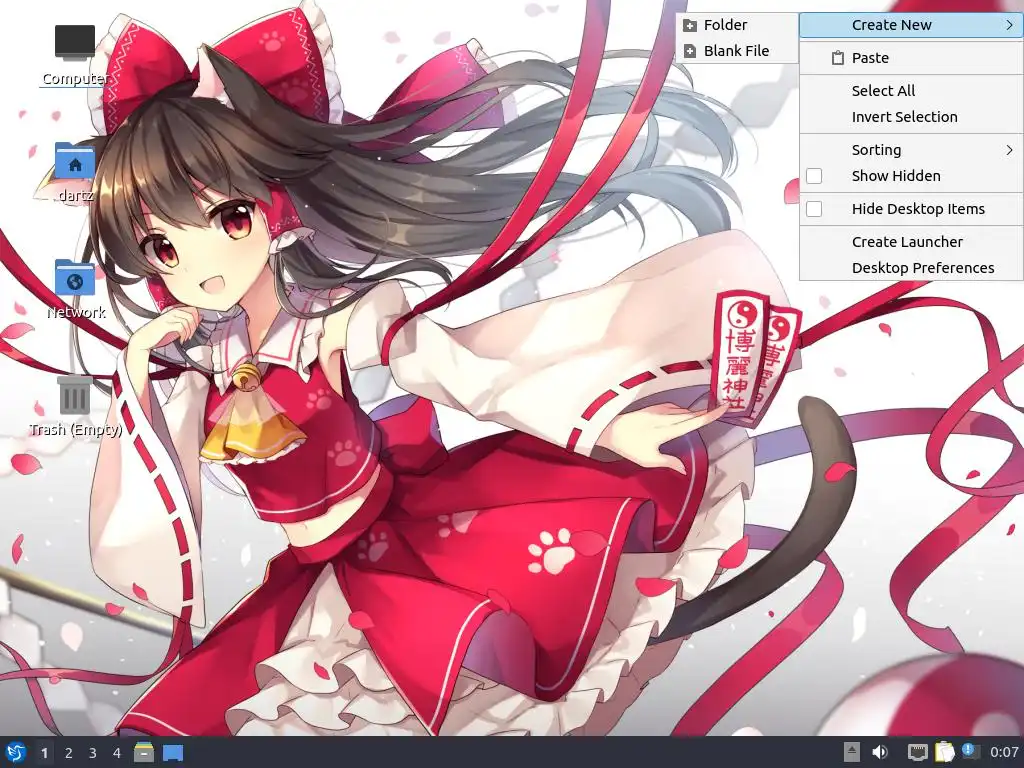Toggle the Show Hidden checkbox
This screenshot has width=1024, height=768.
[x=814, y=176]
